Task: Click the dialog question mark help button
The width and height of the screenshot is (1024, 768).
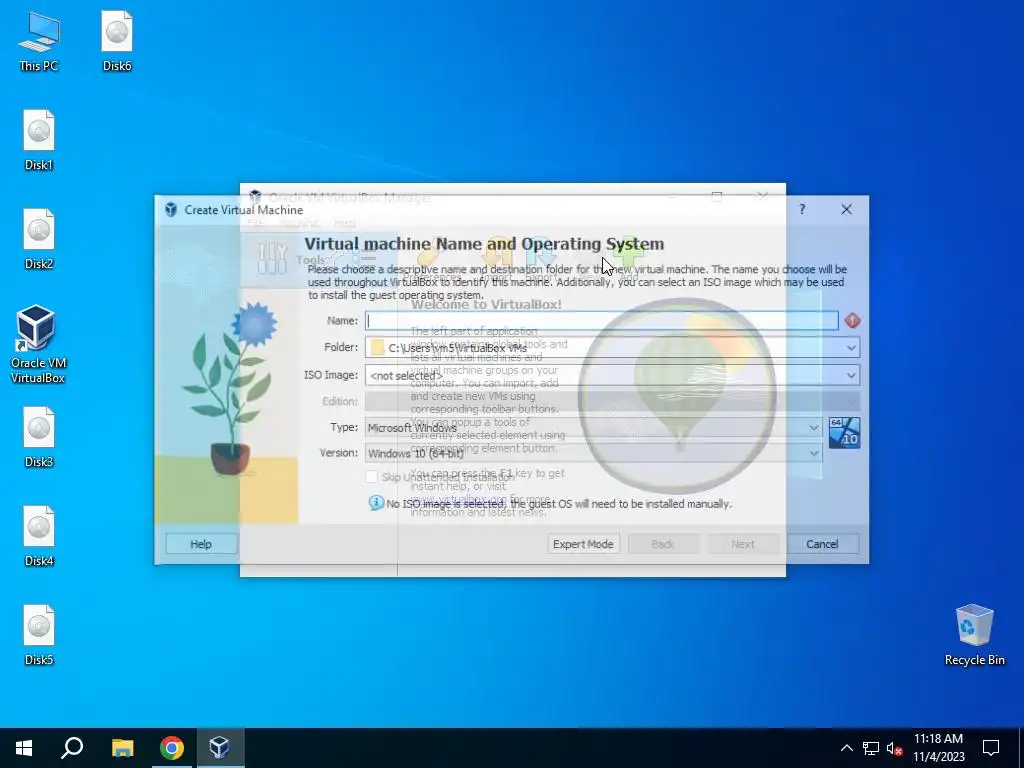Action: coord(802,210)
